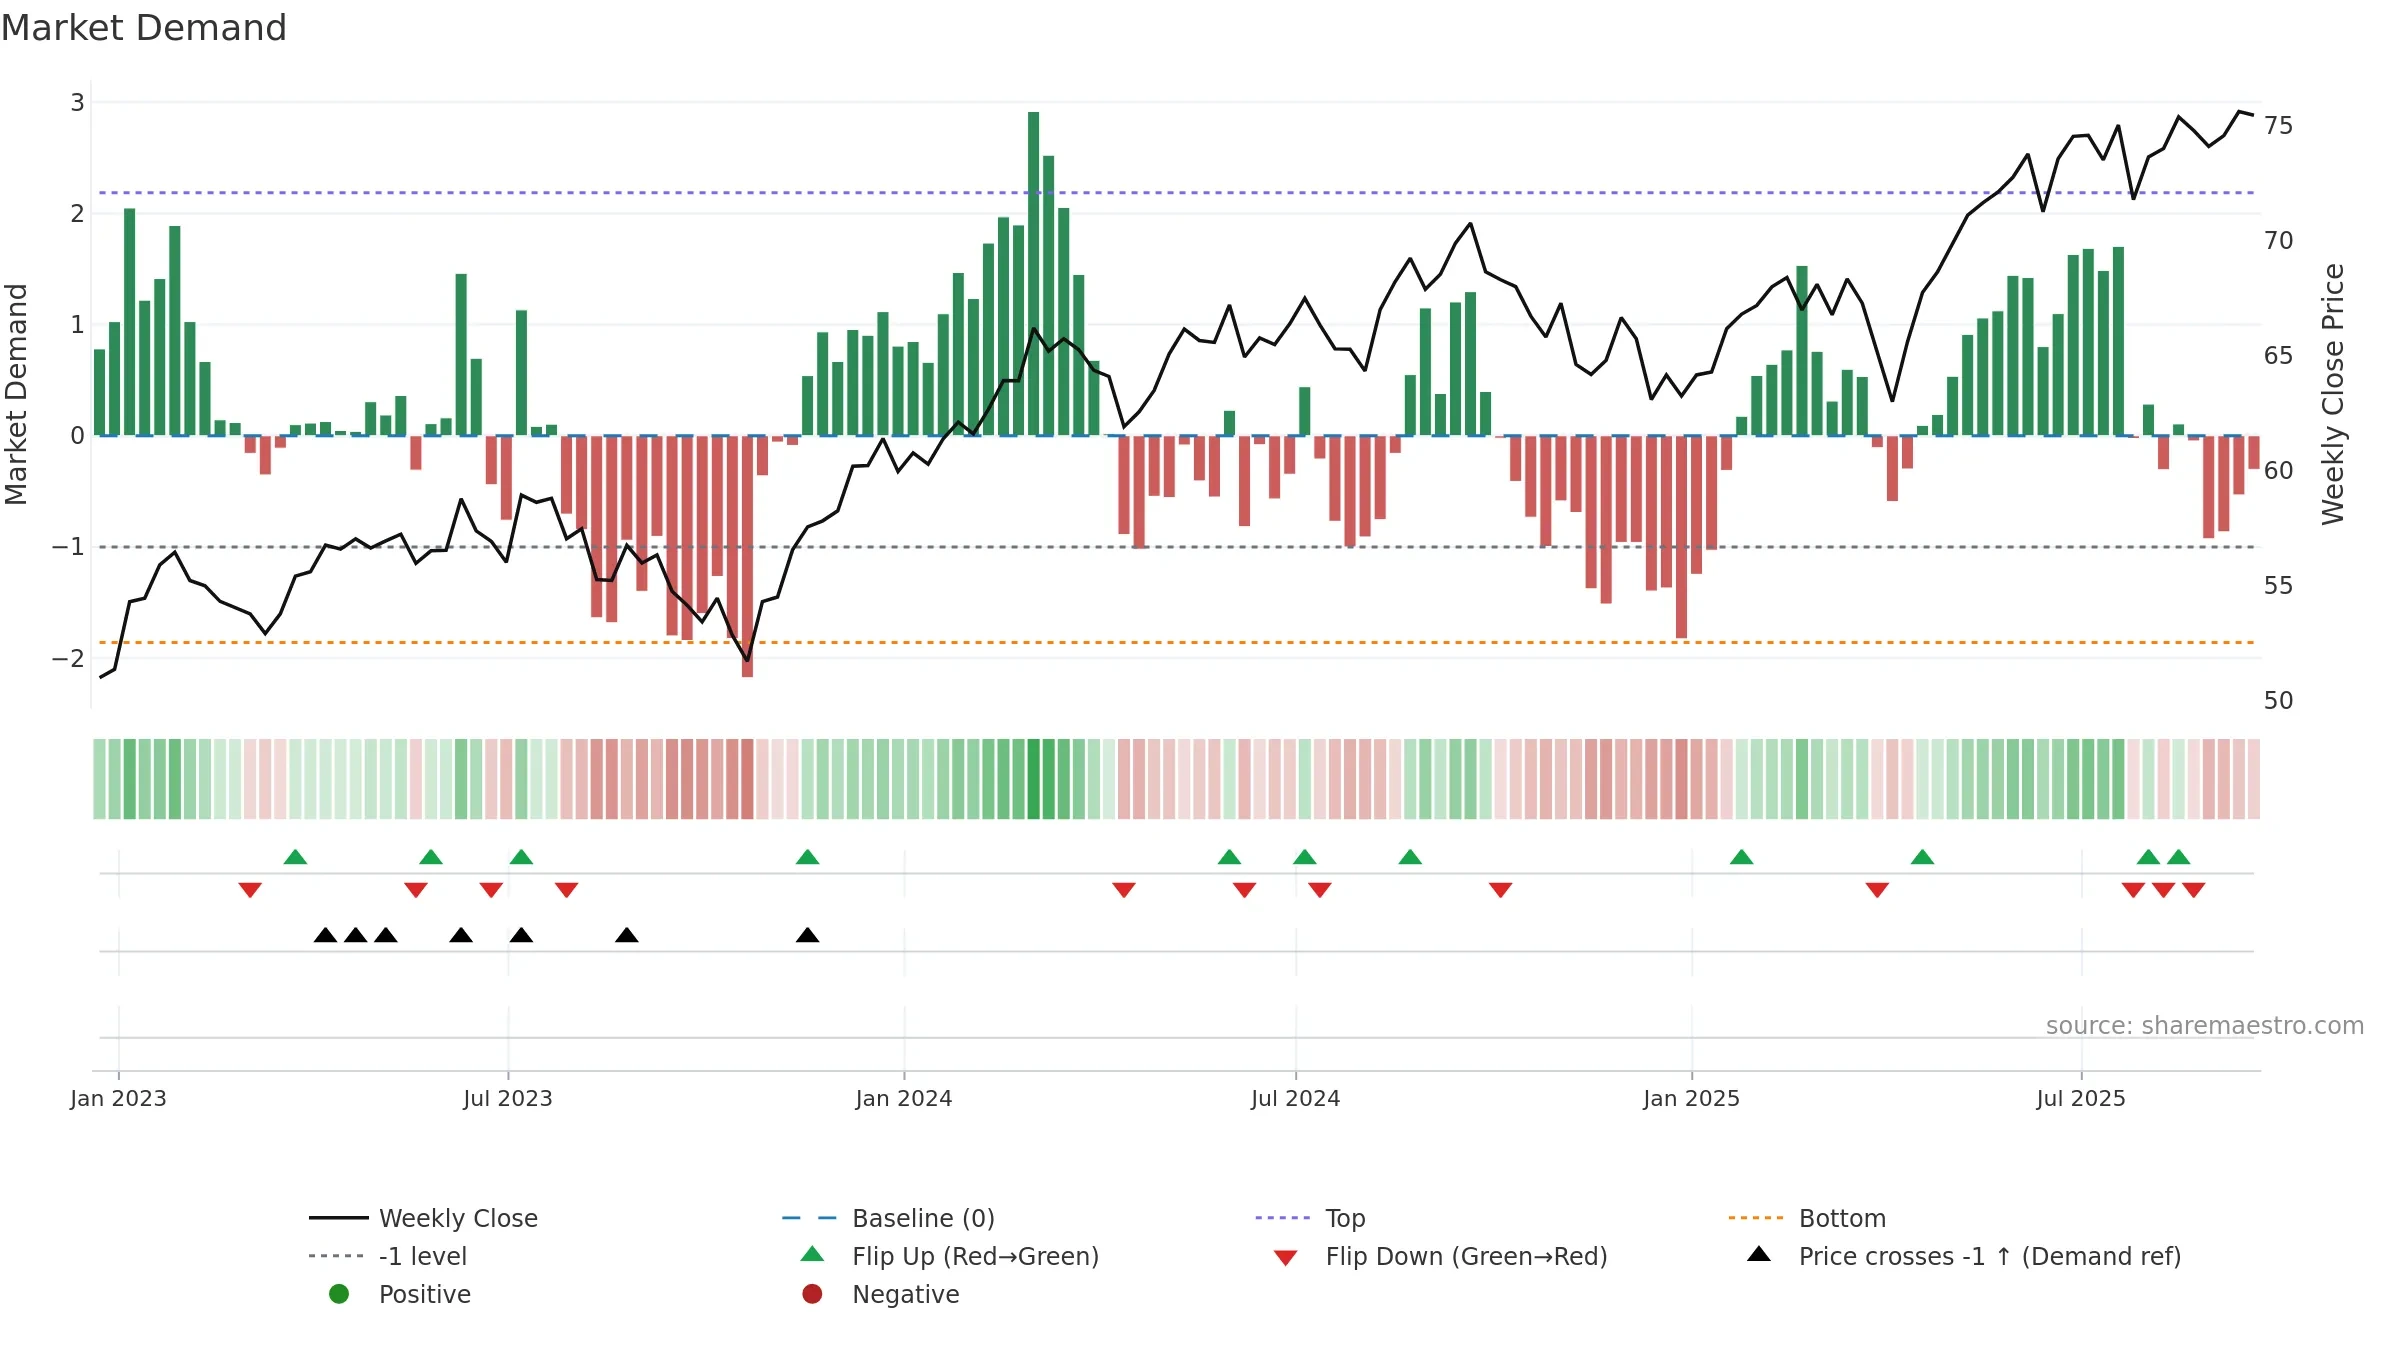
Task: Click the Flip Down red triangle legend icon
Action: 1286,1258
